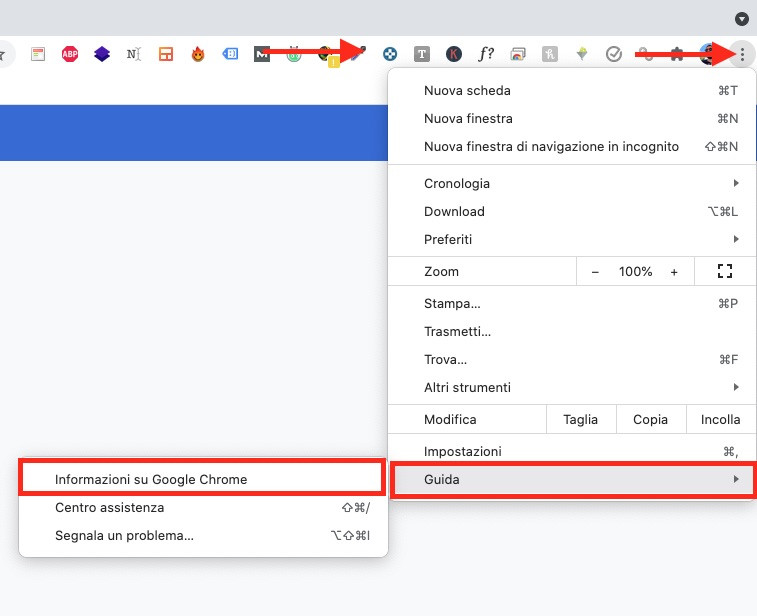The width and height of the screenshot is (757, 616).
Task: Click the 100% zoom value
Action: (635, 271)
